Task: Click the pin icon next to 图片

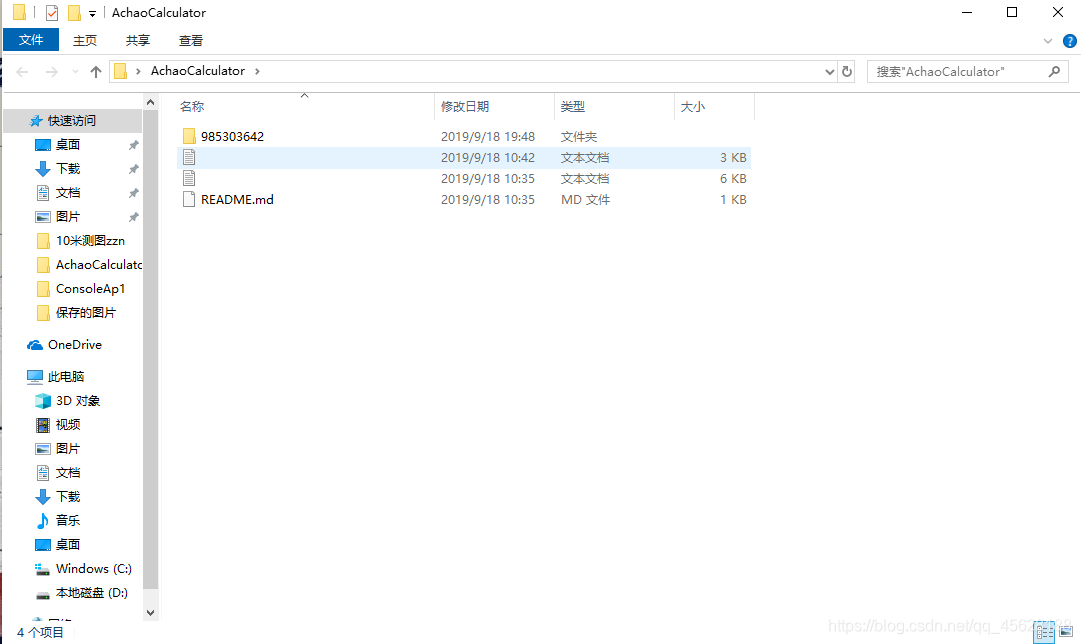Action: click(133, 217)
